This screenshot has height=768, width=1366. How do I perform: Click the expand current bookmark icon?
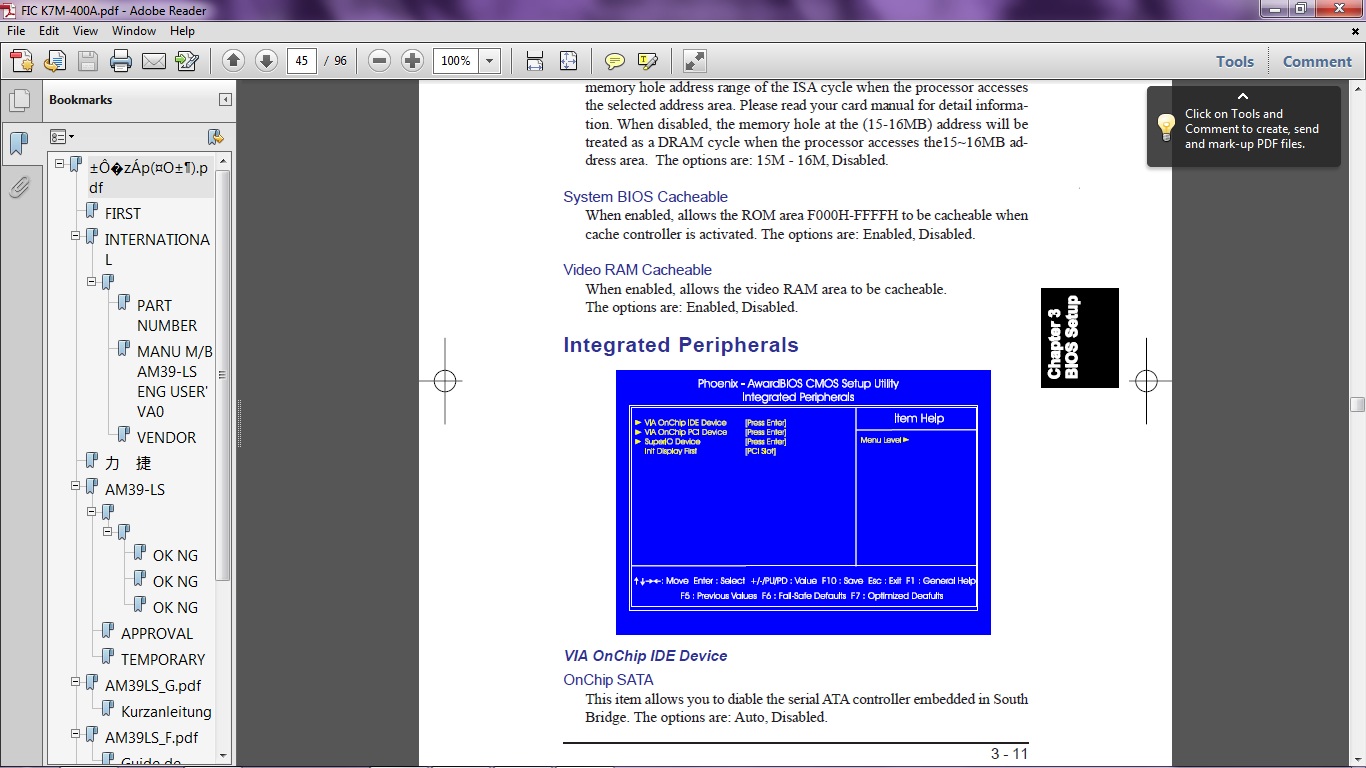click(x=215, y=137)
